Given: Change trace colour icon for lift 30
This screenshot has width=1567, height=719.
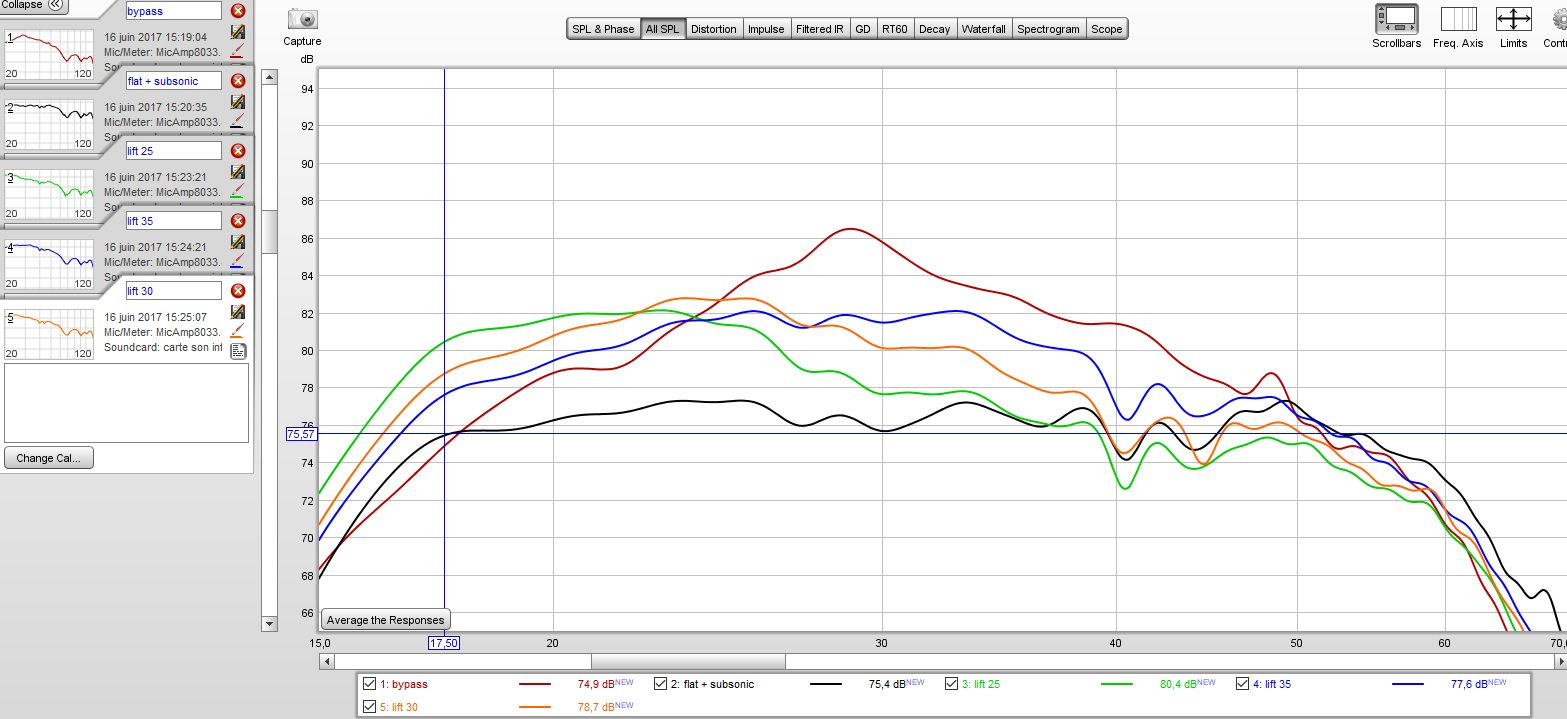Looking at the screenshot, I should tap(238, 331).
